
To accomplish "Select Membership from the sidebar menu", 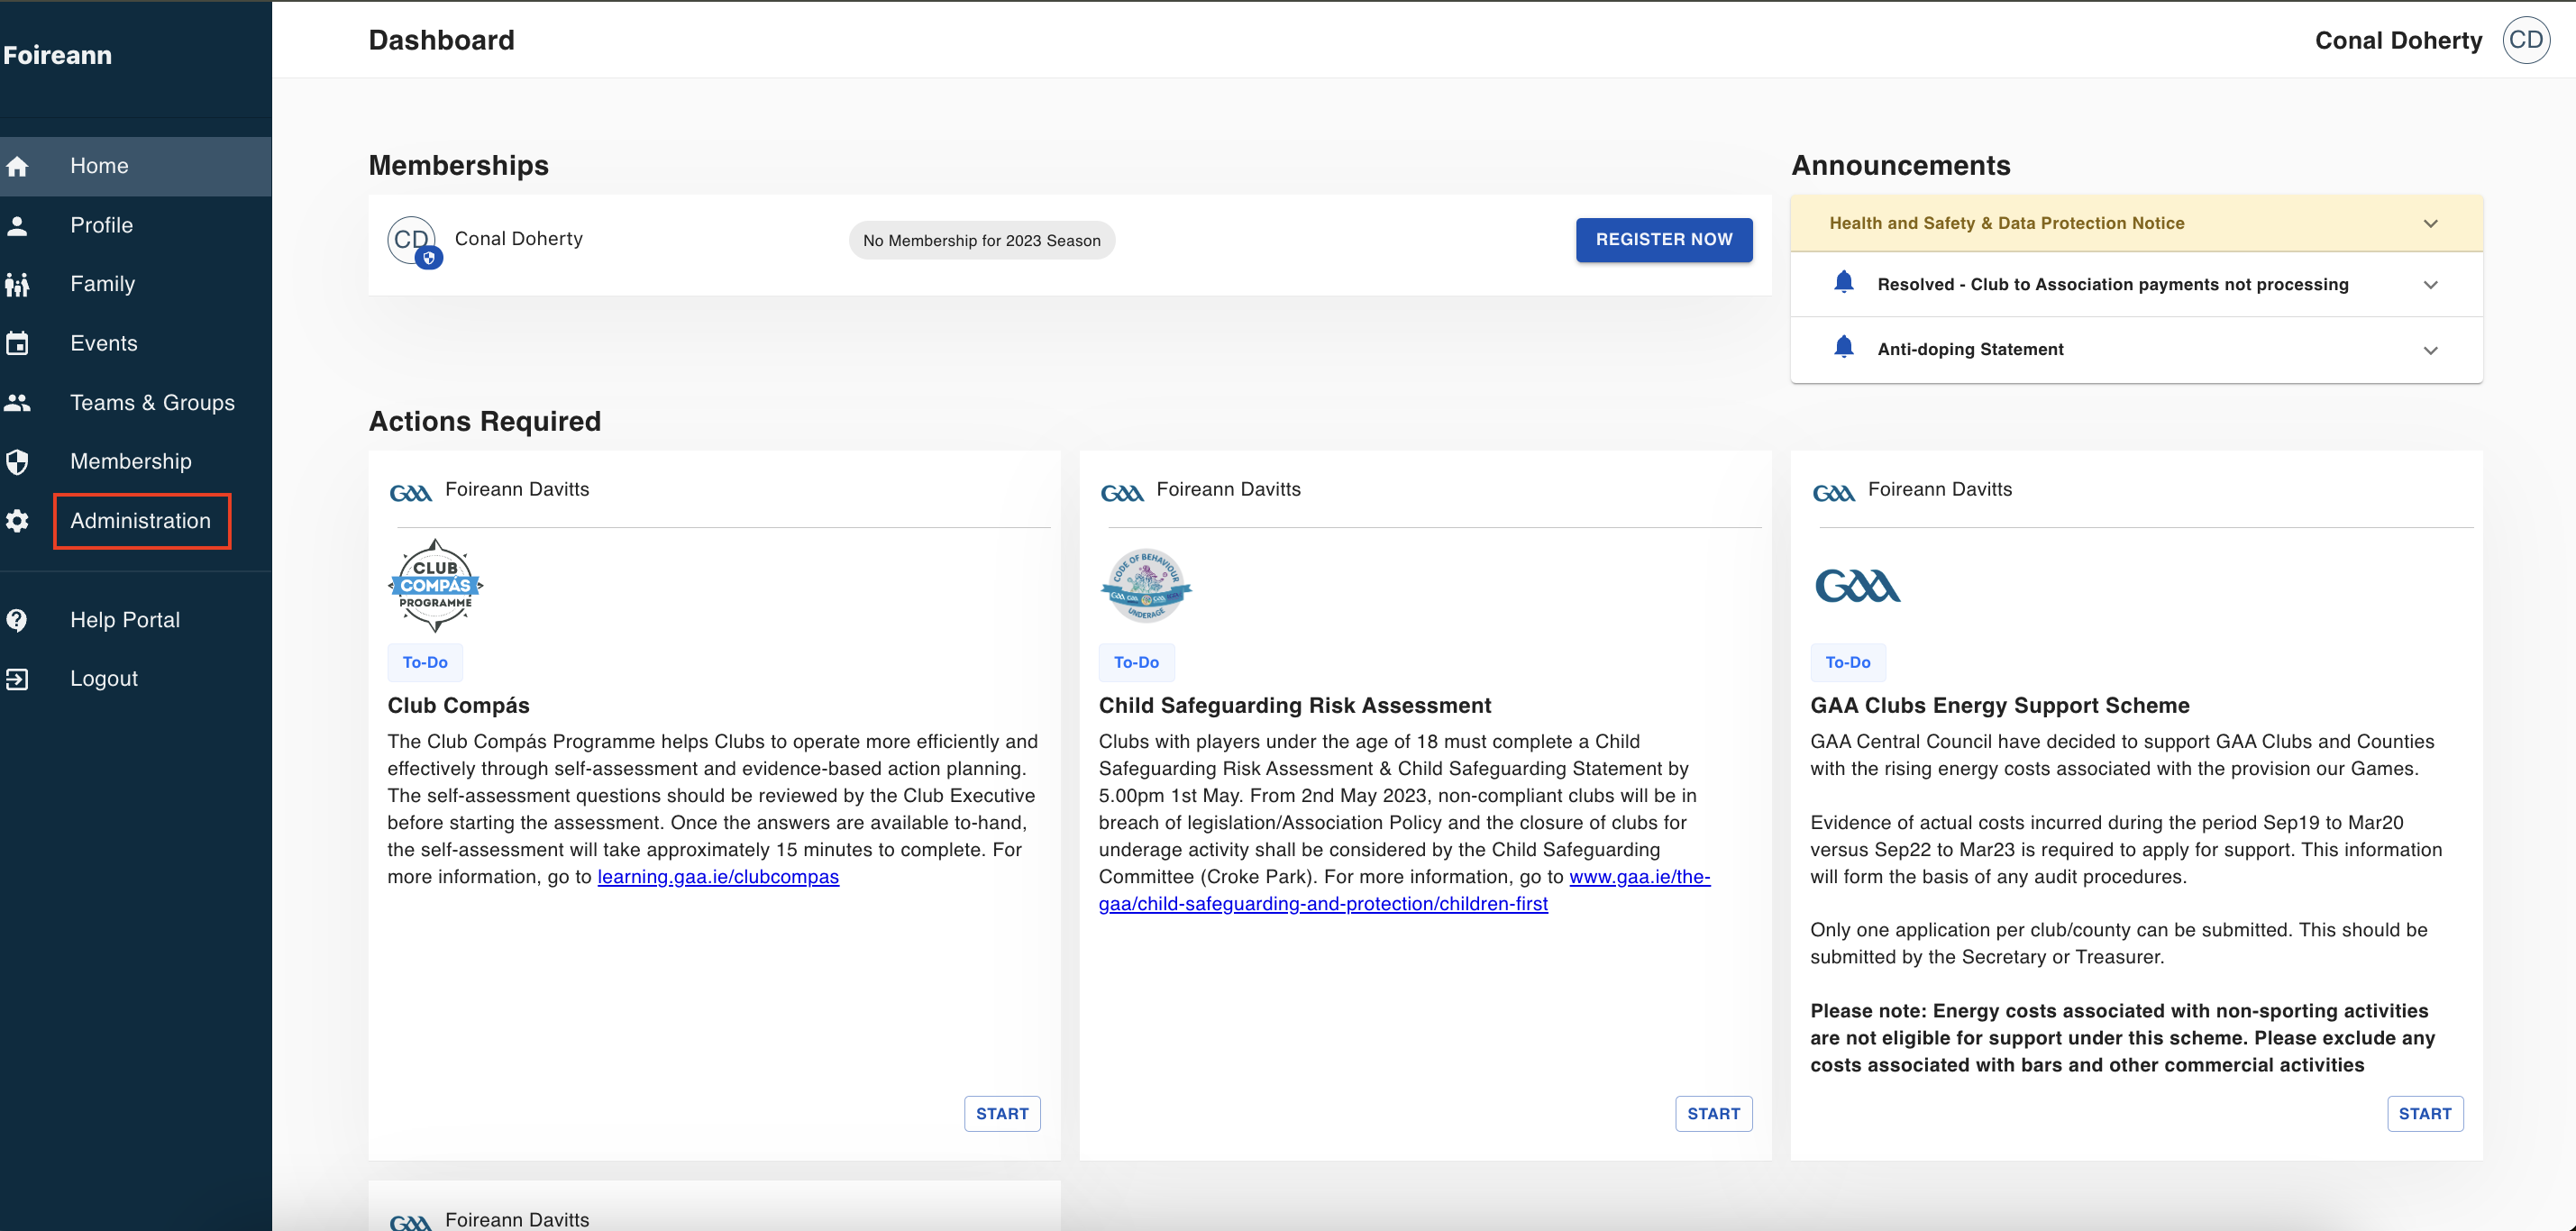I will (x=130, y=461).
